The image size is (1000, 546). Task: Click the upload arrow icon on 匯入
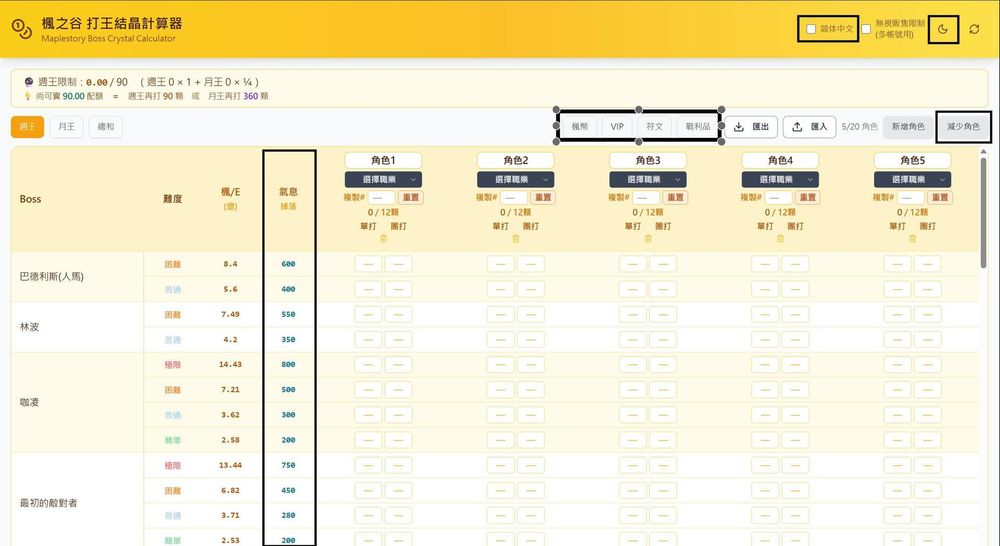[x=797, y=127]
